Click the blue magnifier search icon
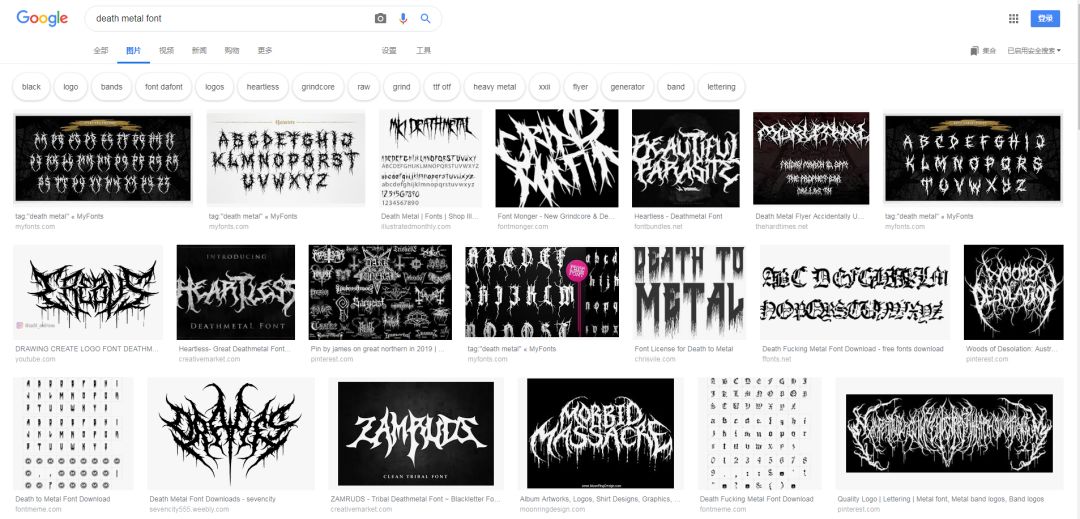Image resolution: width=1080 pixels, height=519 pixels. point(425,19)
